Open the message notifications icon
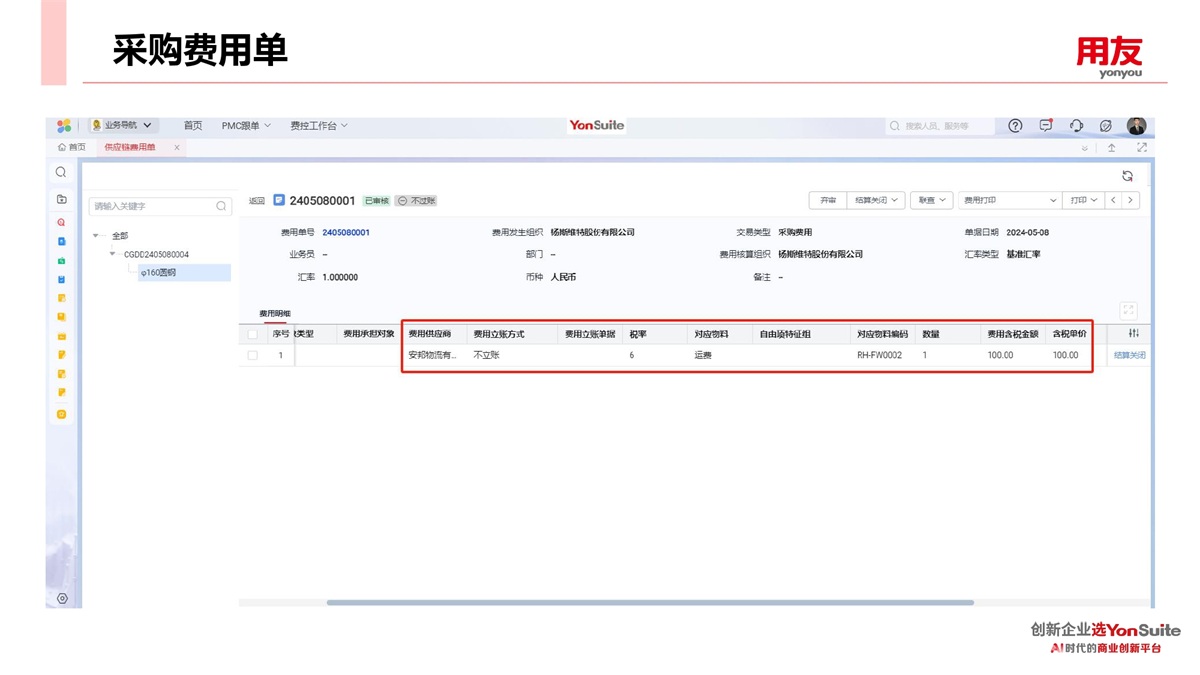Image resolution: width=1200 pixels, height=675 pixels. pos(1045,126)
